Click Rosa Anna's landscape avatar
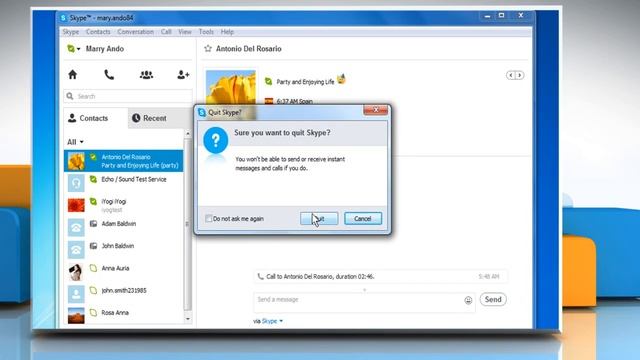640x360 pixels. pyautogui.click(x=76, y=316)
